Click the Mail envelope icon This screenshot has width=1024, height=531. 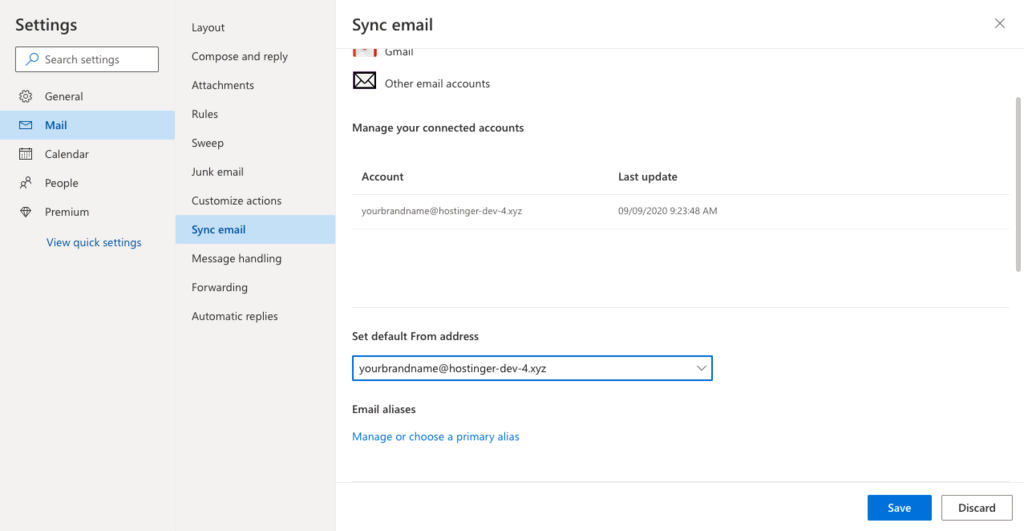point(25,125)
